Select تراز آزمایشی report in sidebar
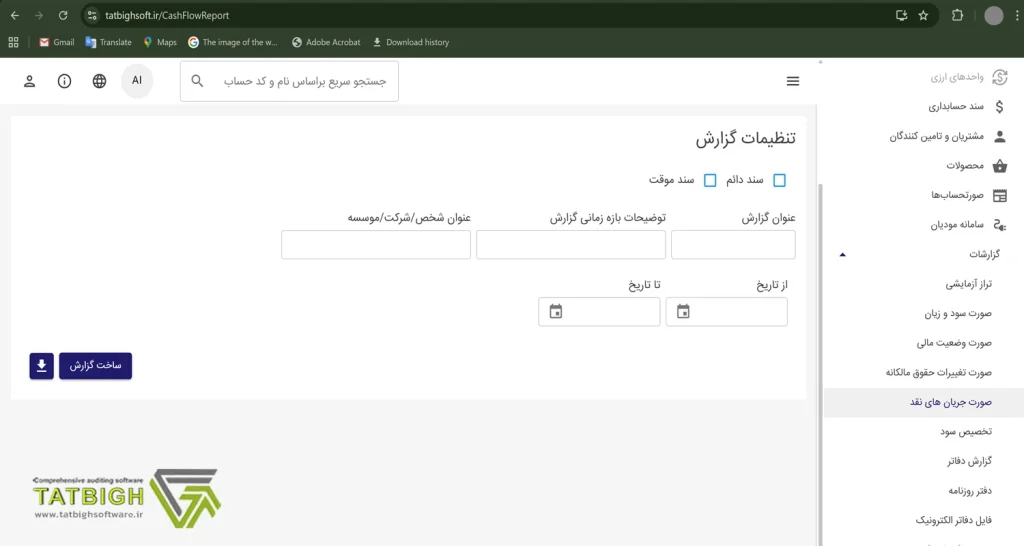Image resolution: width=1024 pixels, height=546 pixels. (967, 284)
